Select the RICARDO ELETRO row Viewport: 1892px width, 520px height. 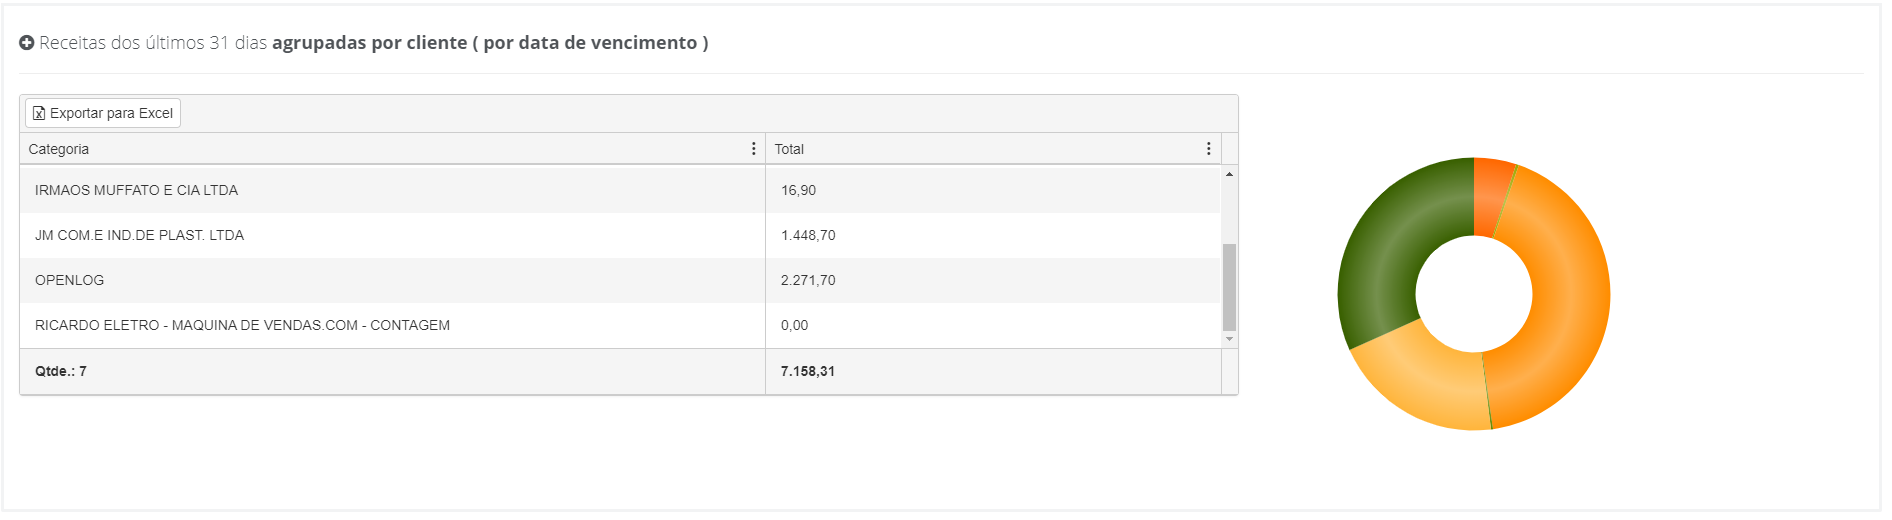[x=242, y=325]
